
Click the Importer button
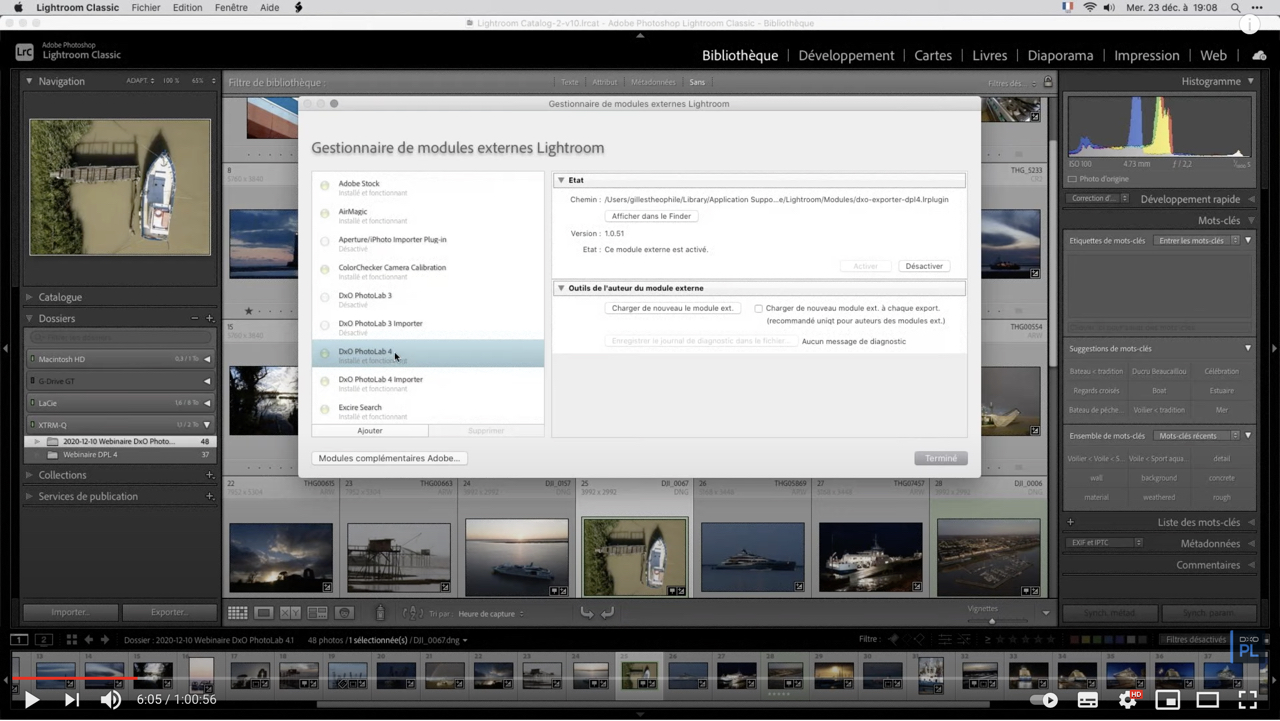pos(70,612)
